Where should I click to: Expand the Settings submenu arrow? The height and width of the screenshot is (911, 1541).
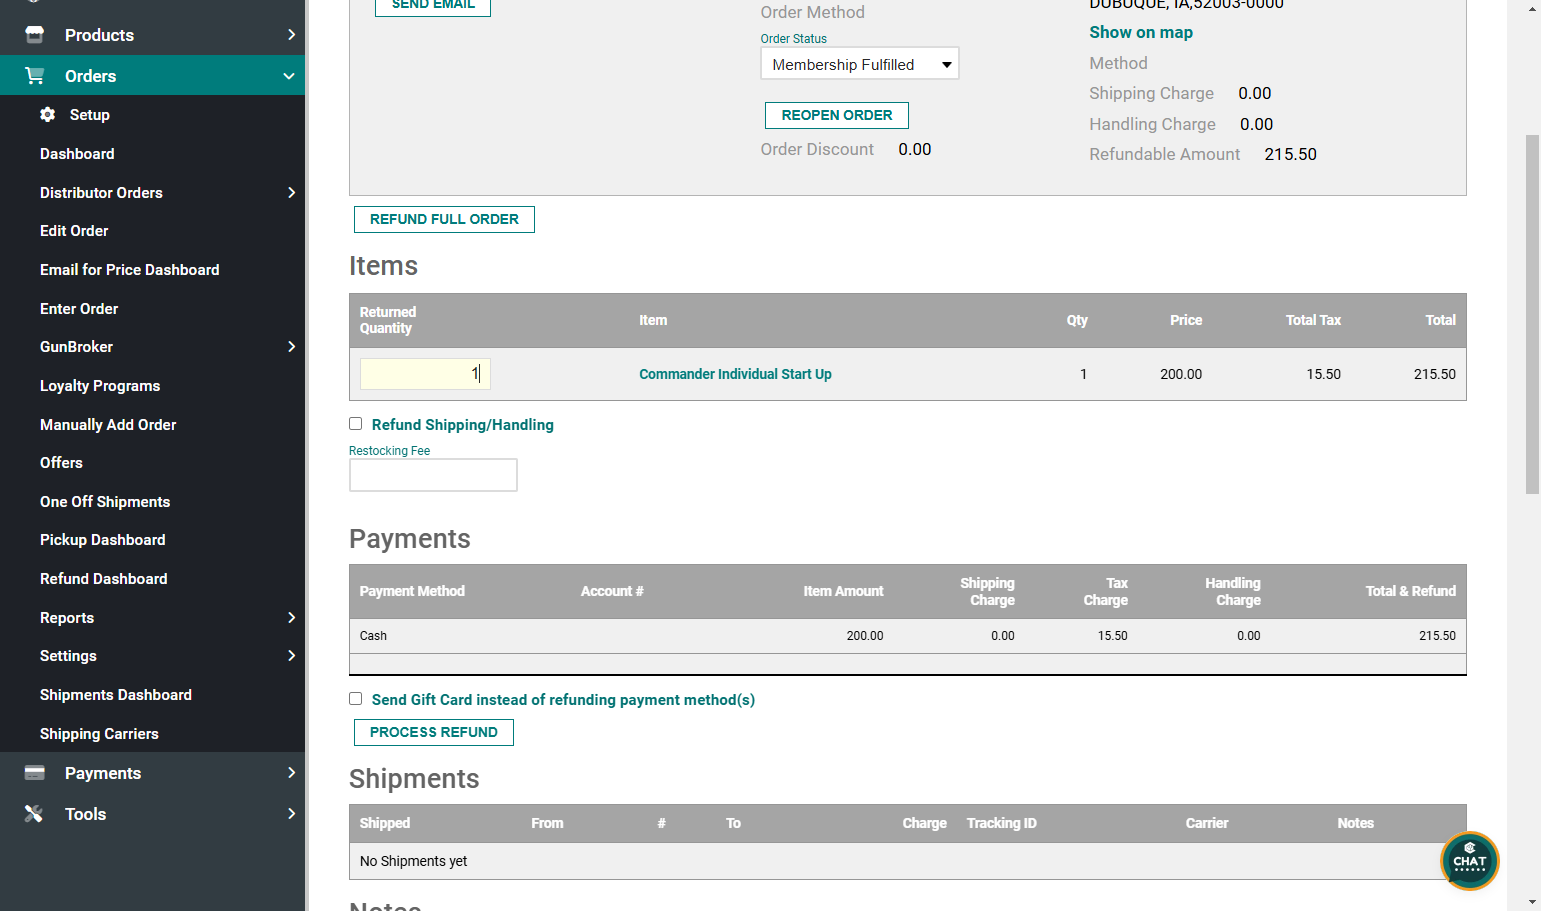coord(291,655)
